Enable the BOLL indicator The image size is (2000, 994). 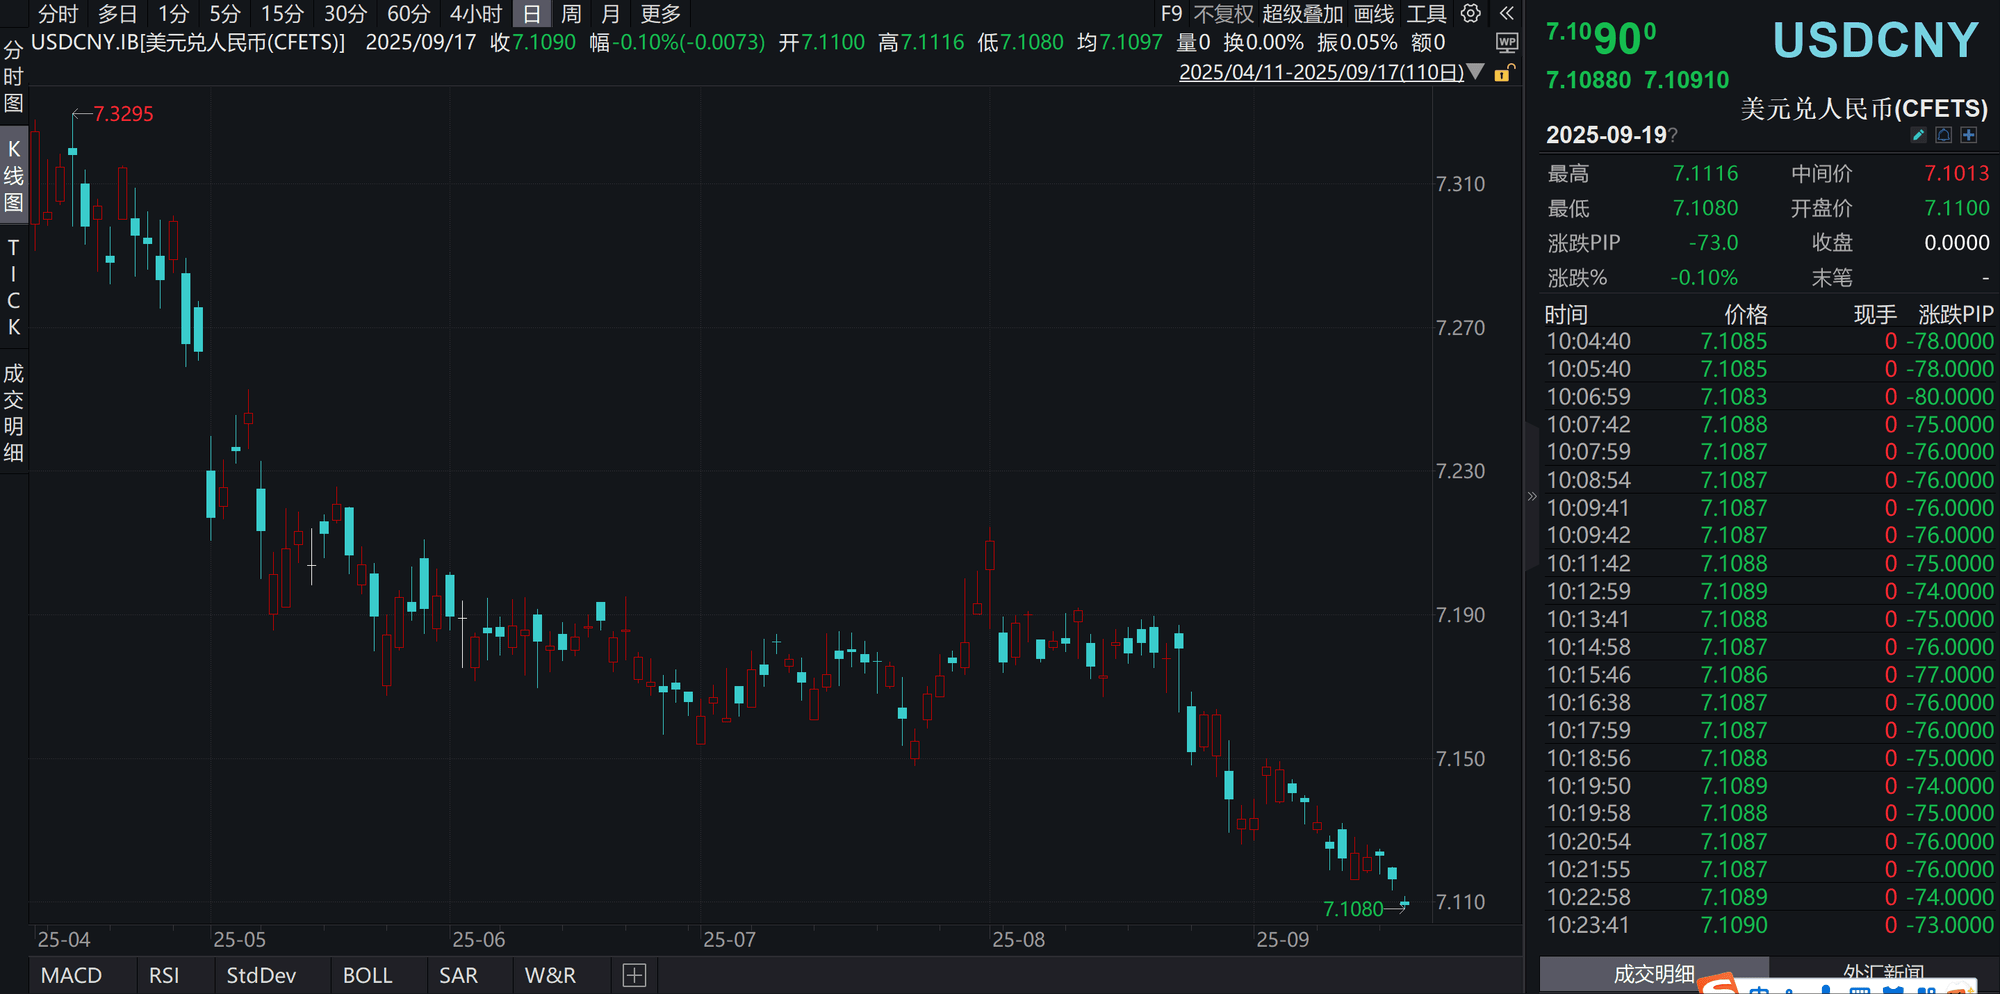coord(367,975)
